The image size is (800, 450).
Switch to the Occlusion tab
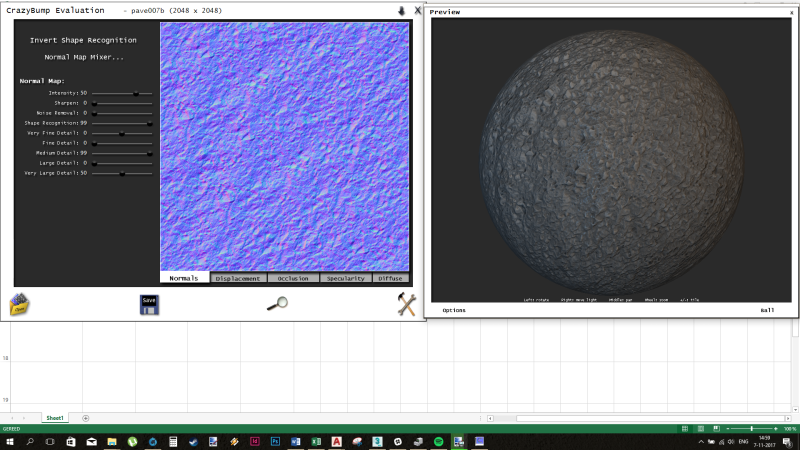(x=293, y=278)
